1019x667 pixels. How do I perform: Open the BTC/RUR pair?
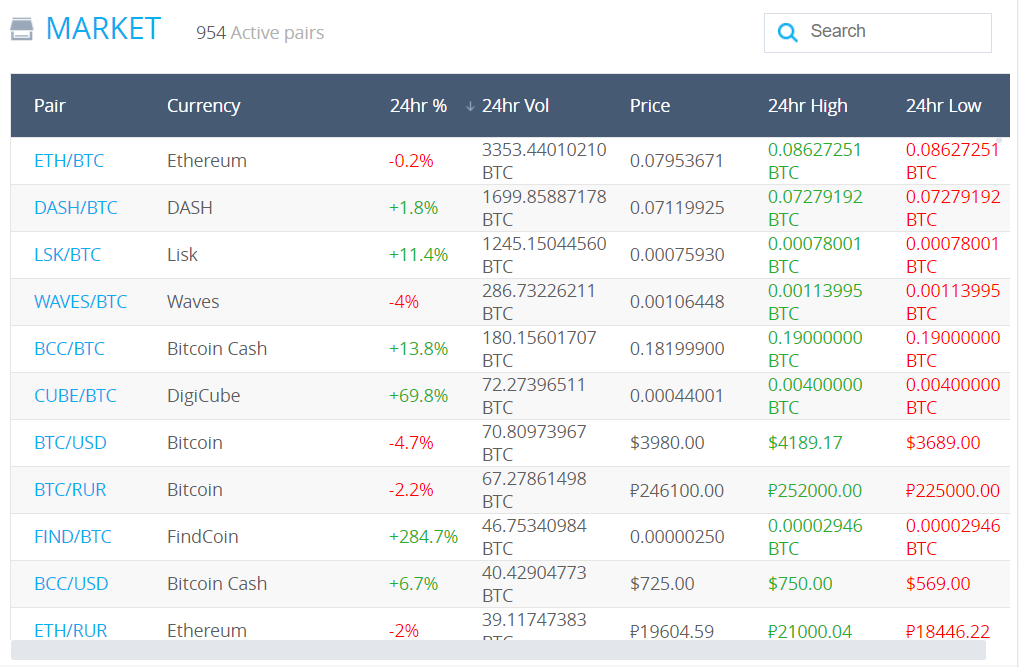pyautogui.click(x=70, y=490)
